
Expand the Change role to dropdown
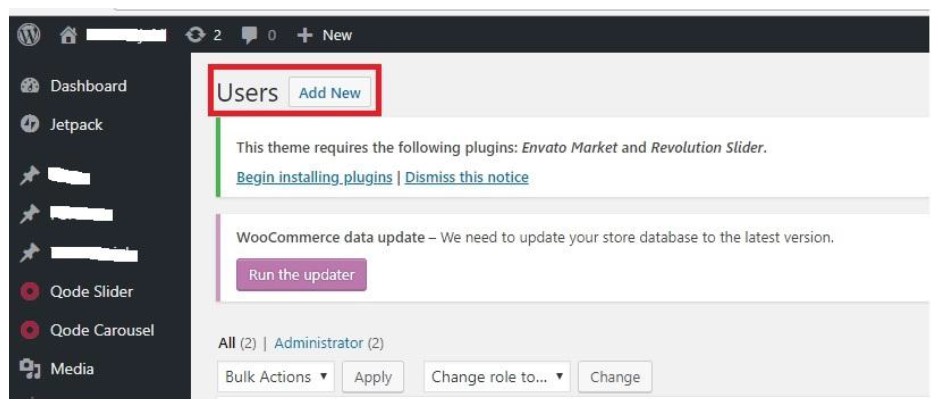[x=497, y=377]
